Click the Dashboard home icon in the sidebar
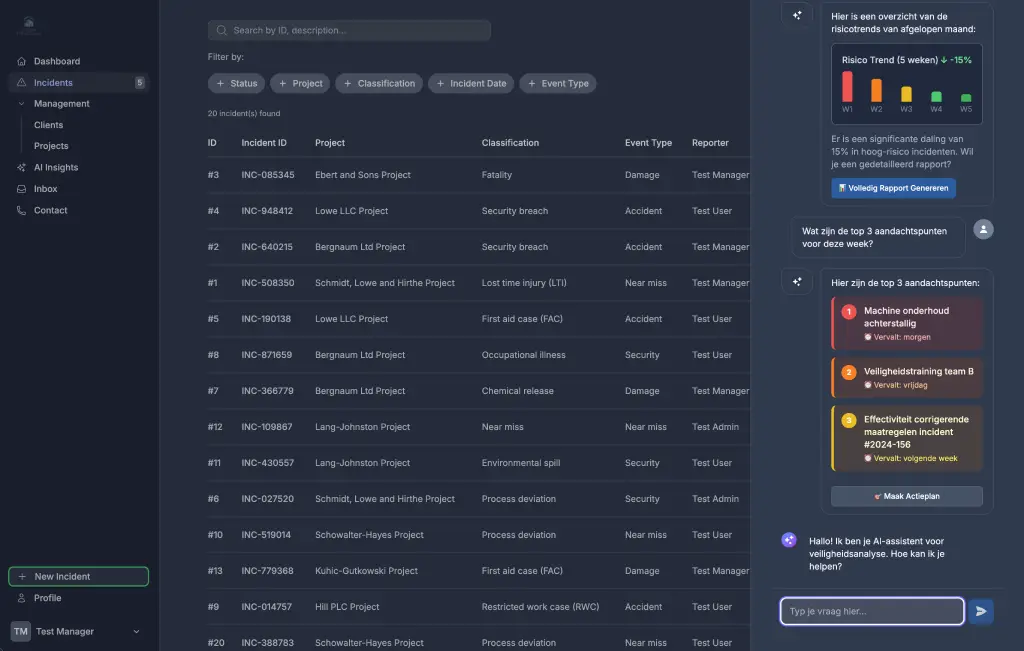1024x651 pixels. point(20,61)
